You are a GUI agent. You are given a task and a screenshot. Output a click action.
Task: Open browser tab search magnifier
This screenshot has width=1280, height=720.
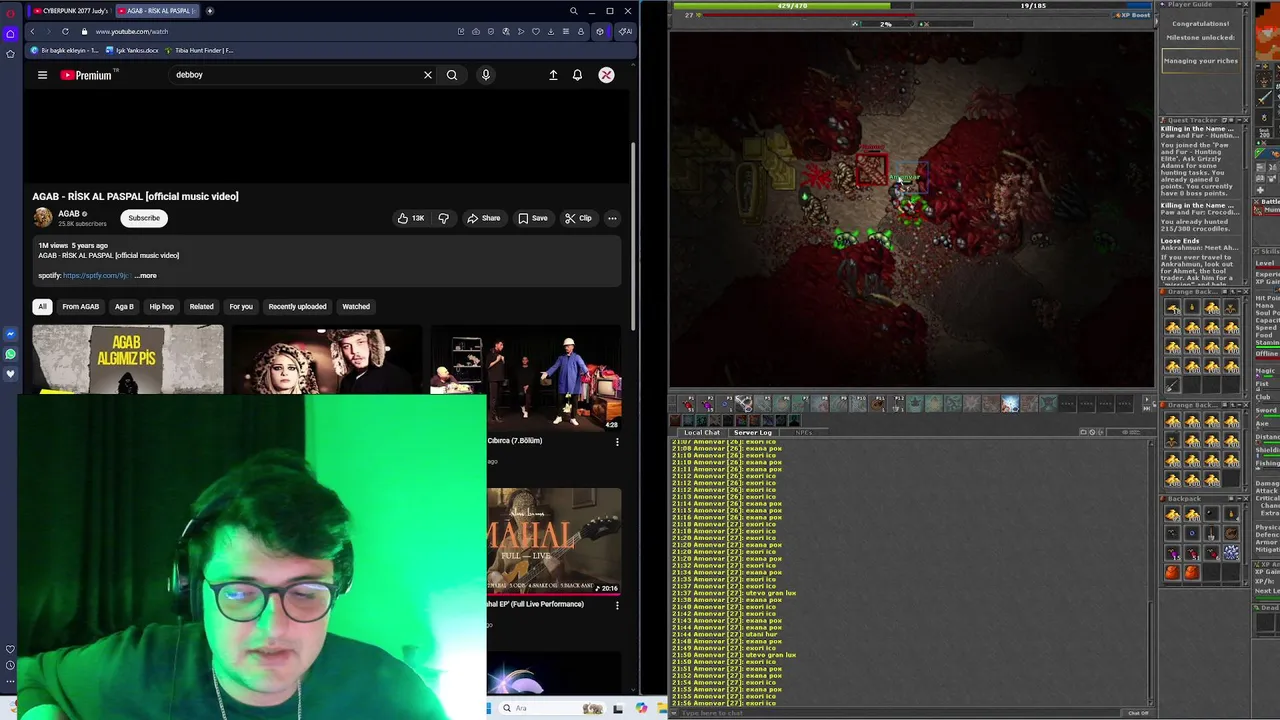573,11
